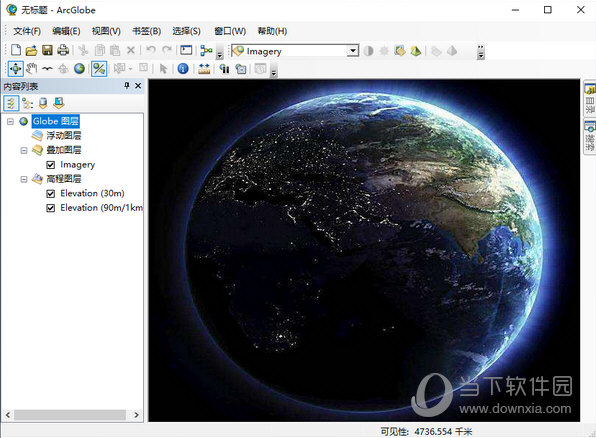Viewport: 596px width, 438px height.
Task: Open the Python window icon
Action: (186, 50)
